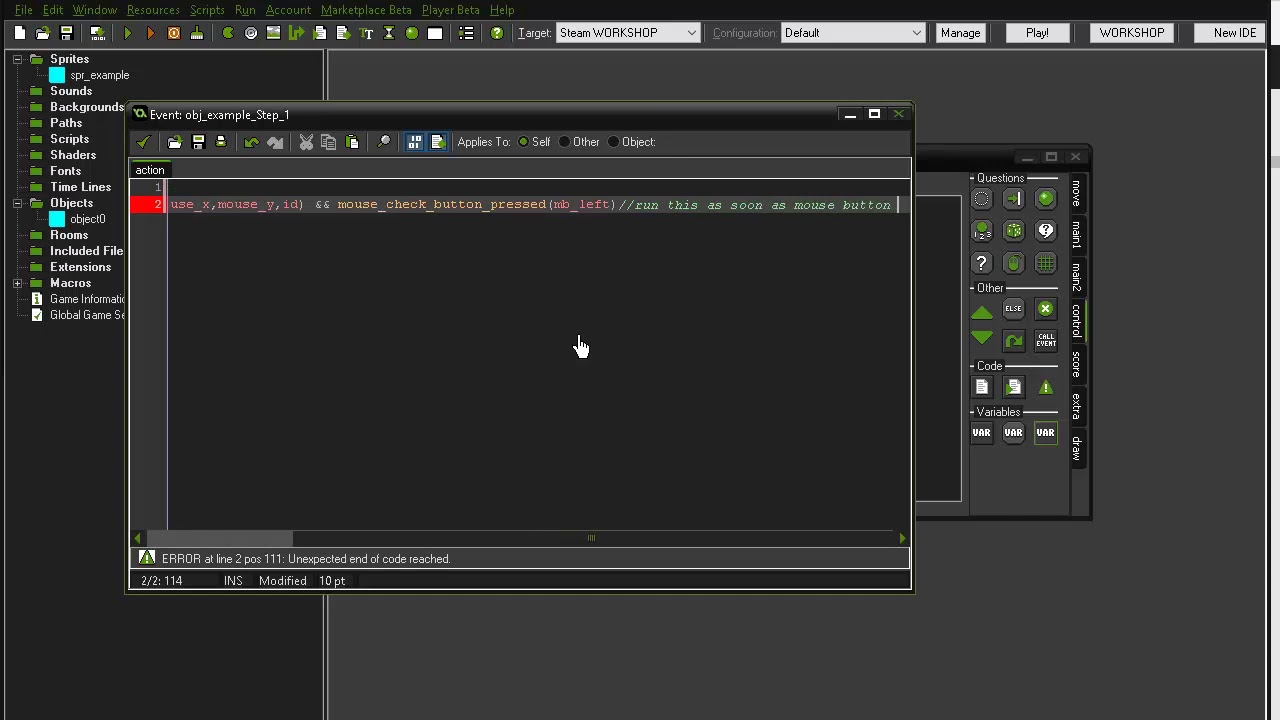The width and height of the screenshot is (1280, 720).
Task: Click the print icon in code editor
Action: coord(221,142)
